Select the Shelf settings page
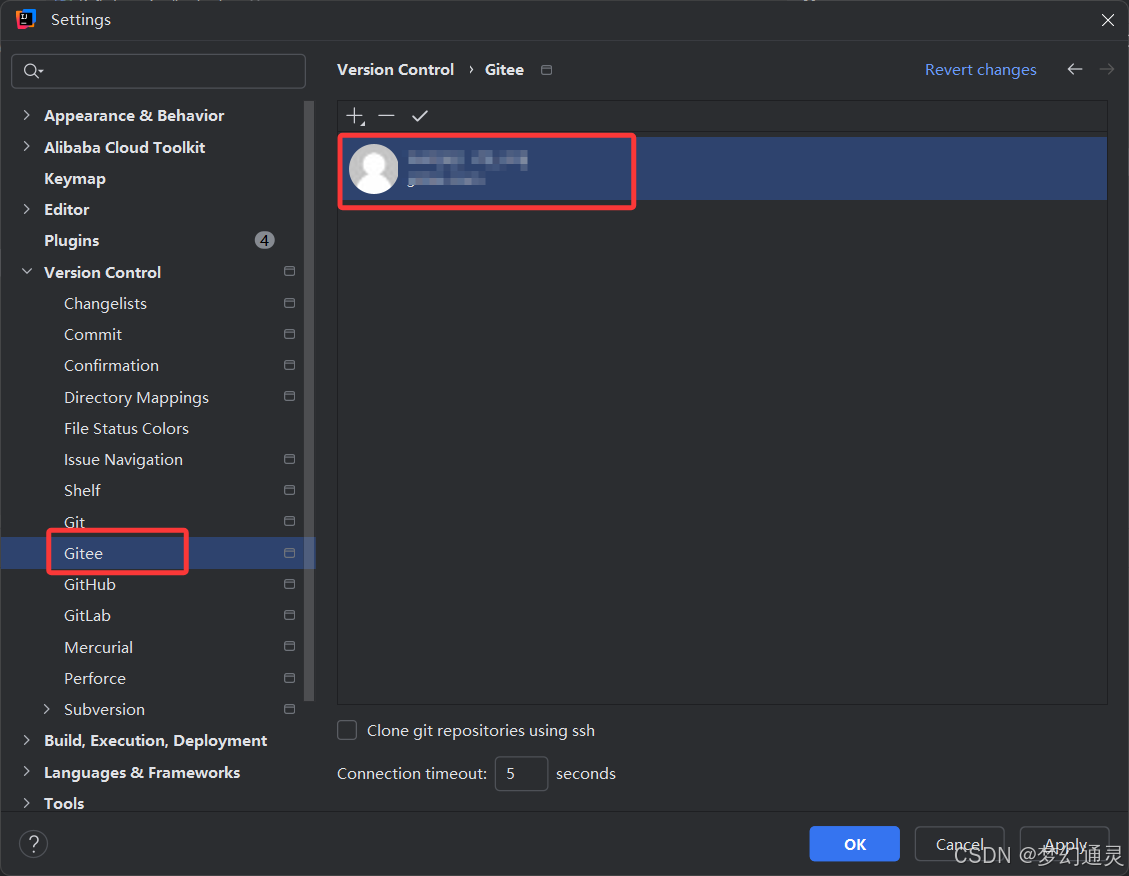 (x=82, y=491)
